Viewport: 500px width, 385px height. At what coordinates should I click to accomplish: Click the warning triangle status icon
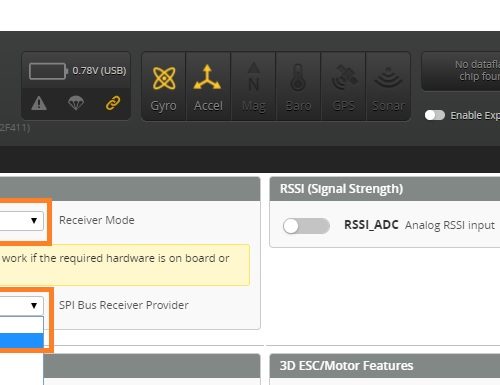pyautogui.click(x=39, y=103)
